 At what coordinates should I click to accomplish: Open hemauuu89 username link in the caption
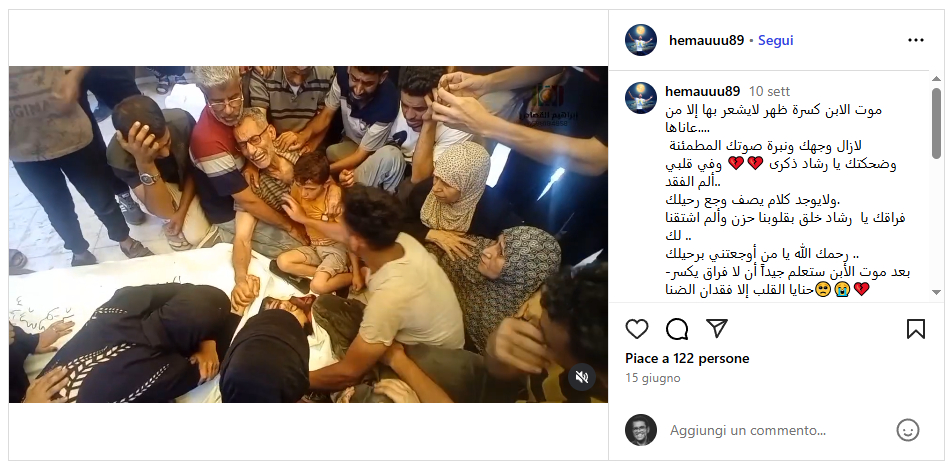point(703,92)
